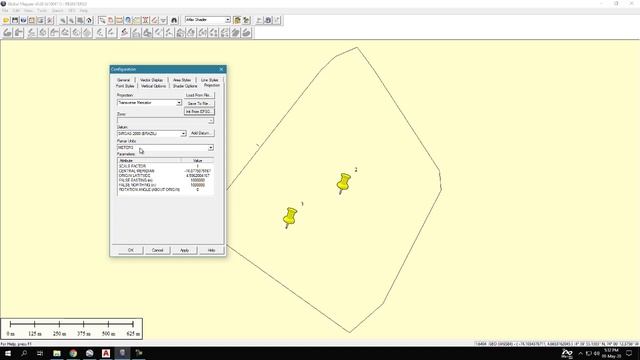640x360 pixels.
Task: Open the 3D View binoculars icon
Action: (174, 20)
